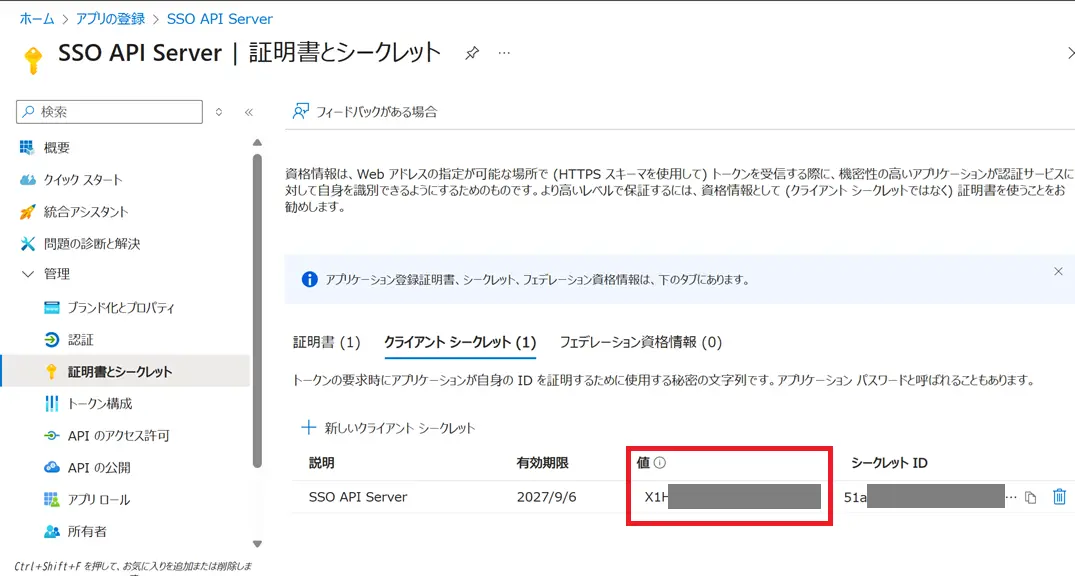Click the 概要 grid icon
The width and height of the screenshot is (1075, 576).
pyautogui.click(x=27, y=147)
